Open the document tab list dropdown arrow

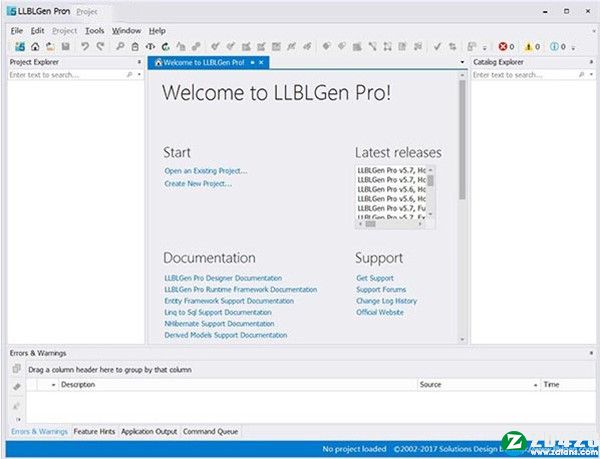pos(462,62)
